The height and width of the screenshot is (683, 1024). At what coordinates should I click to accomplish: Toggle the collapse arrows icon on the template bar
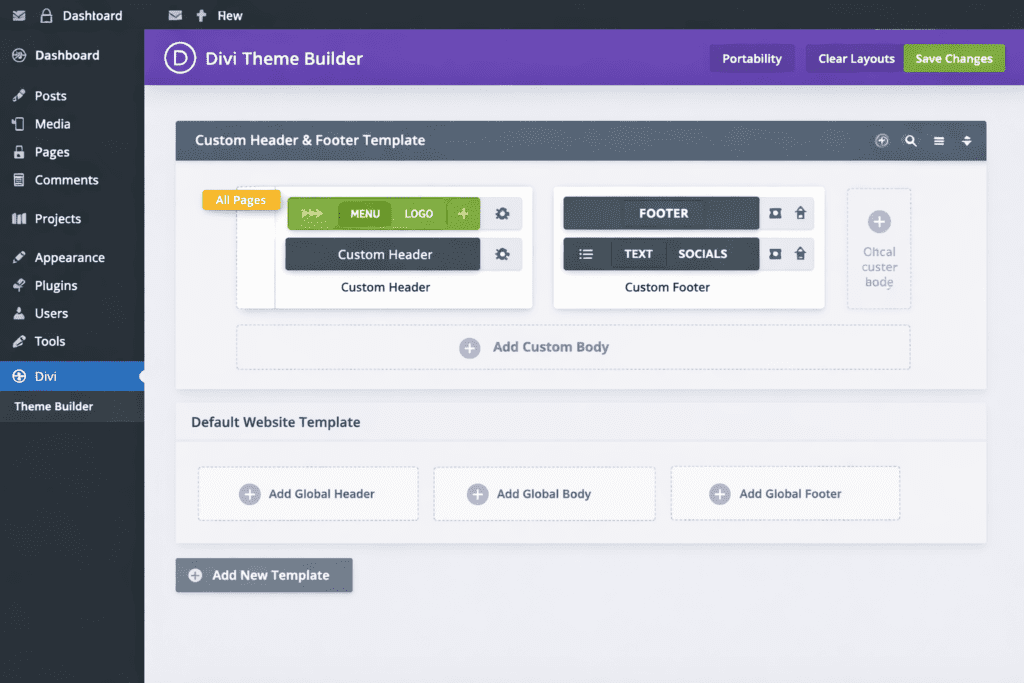point(966,141)
